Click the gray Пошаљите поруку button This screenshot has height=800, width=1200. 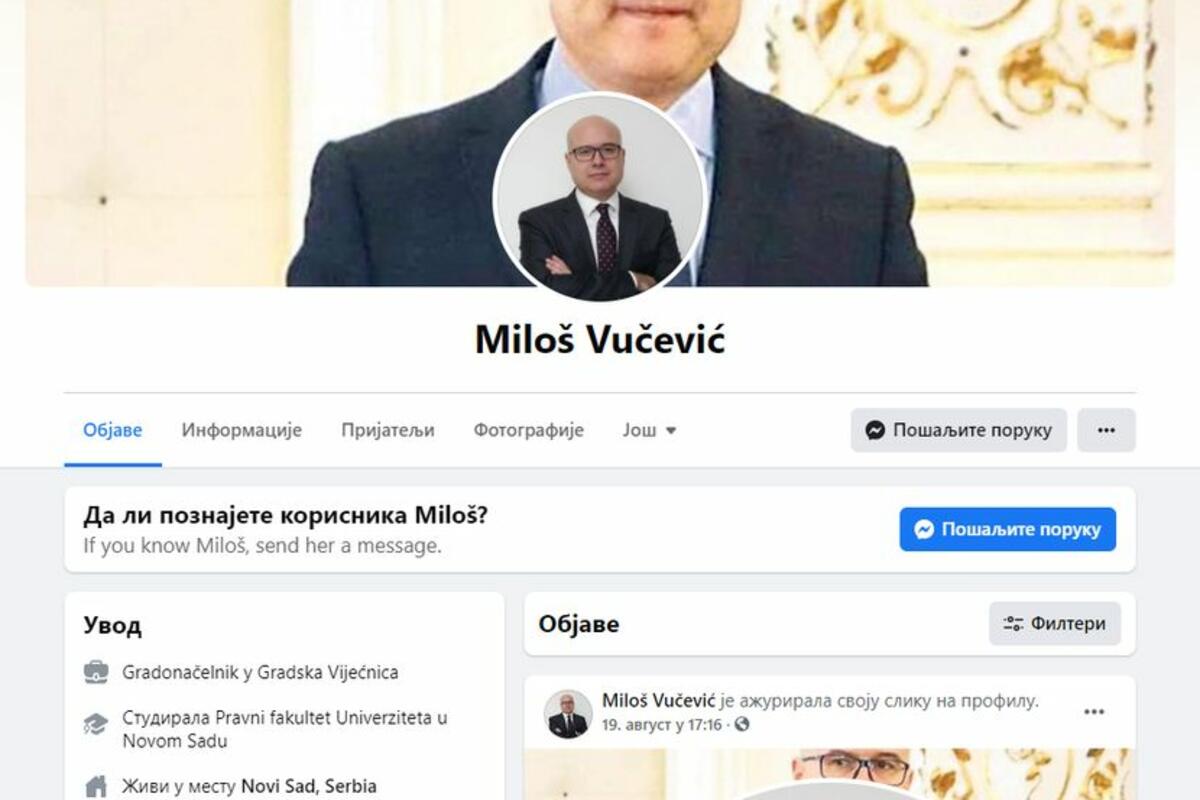coord(958,430)
